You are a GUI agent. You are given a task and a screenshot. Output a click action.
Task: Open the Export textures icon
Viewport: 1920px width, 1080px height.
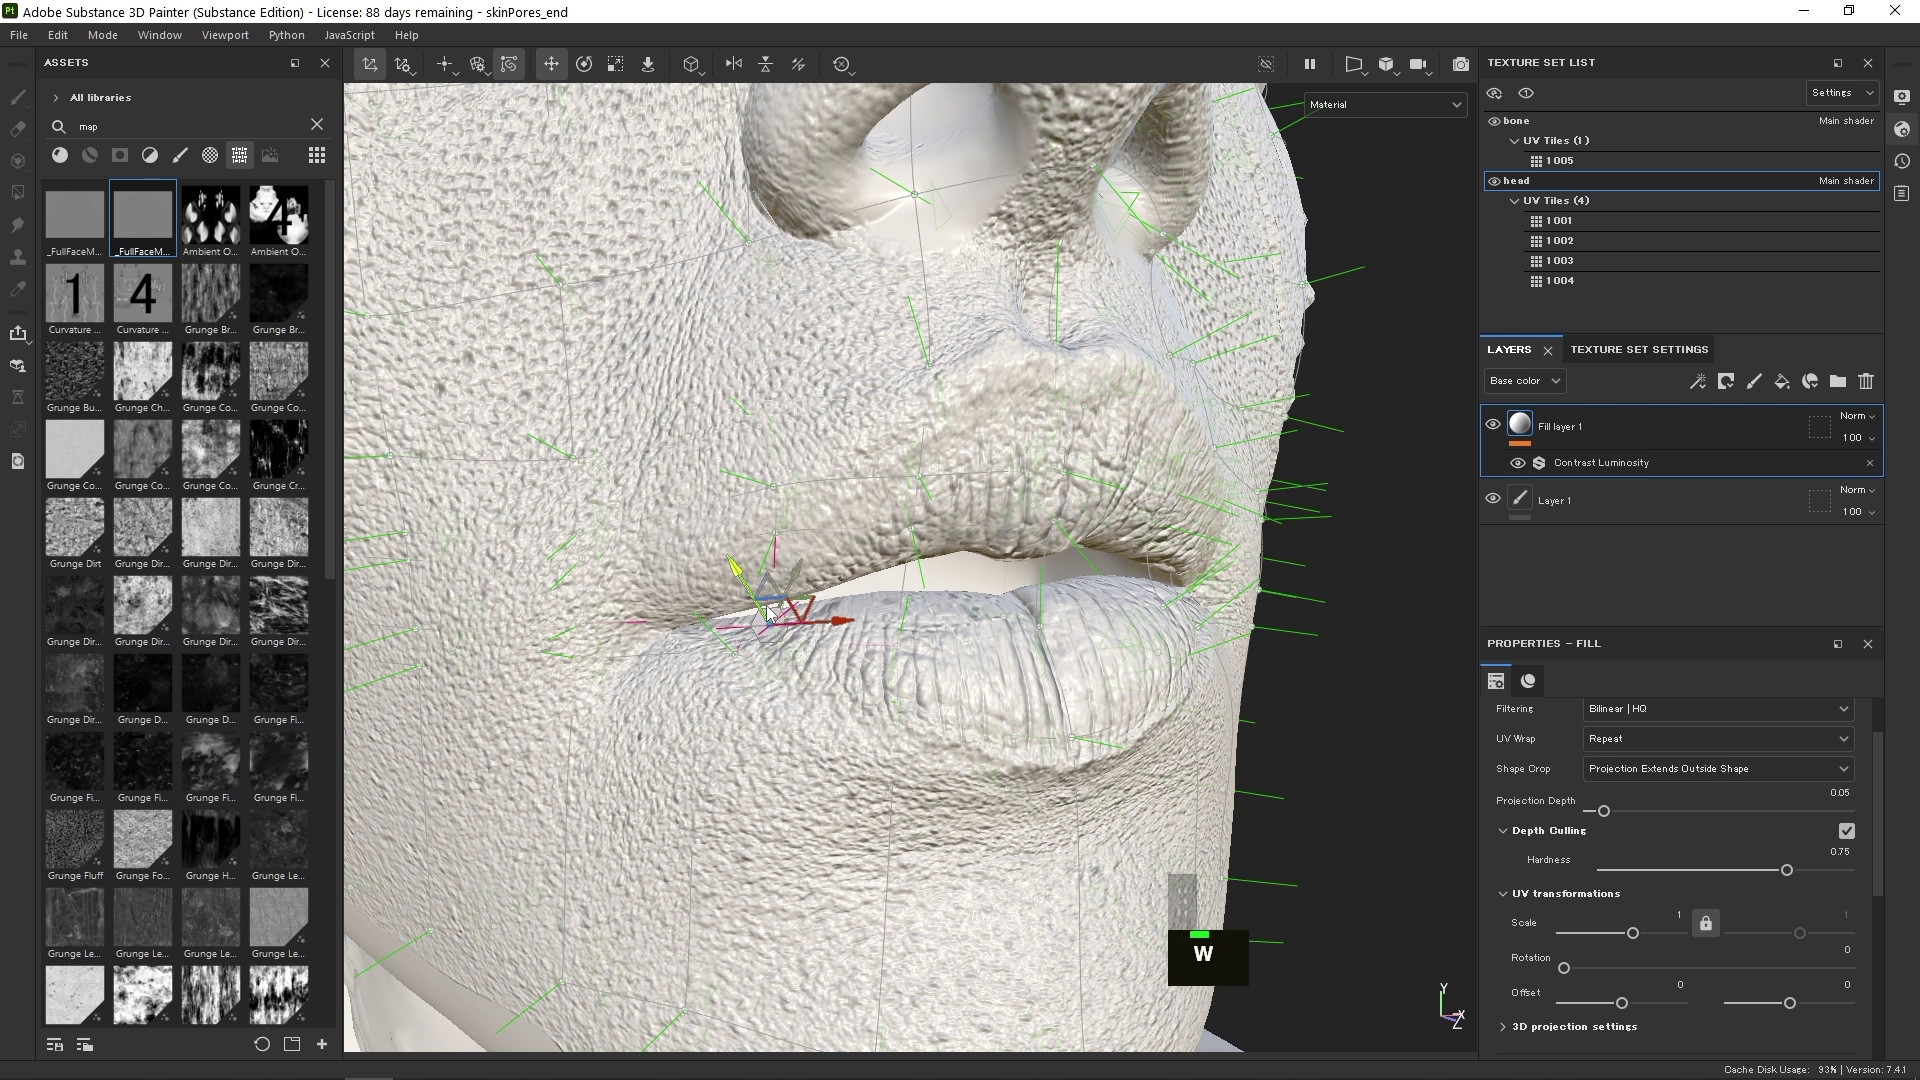pos(19,335)
